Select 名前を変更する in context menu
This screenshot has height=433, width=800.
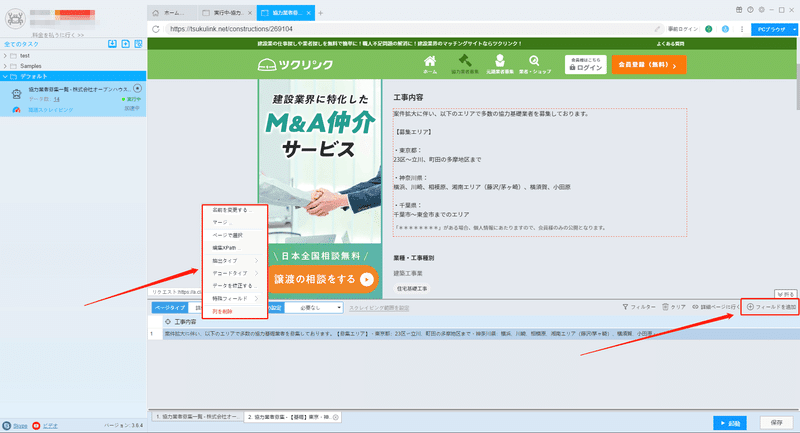click(235, 210)
